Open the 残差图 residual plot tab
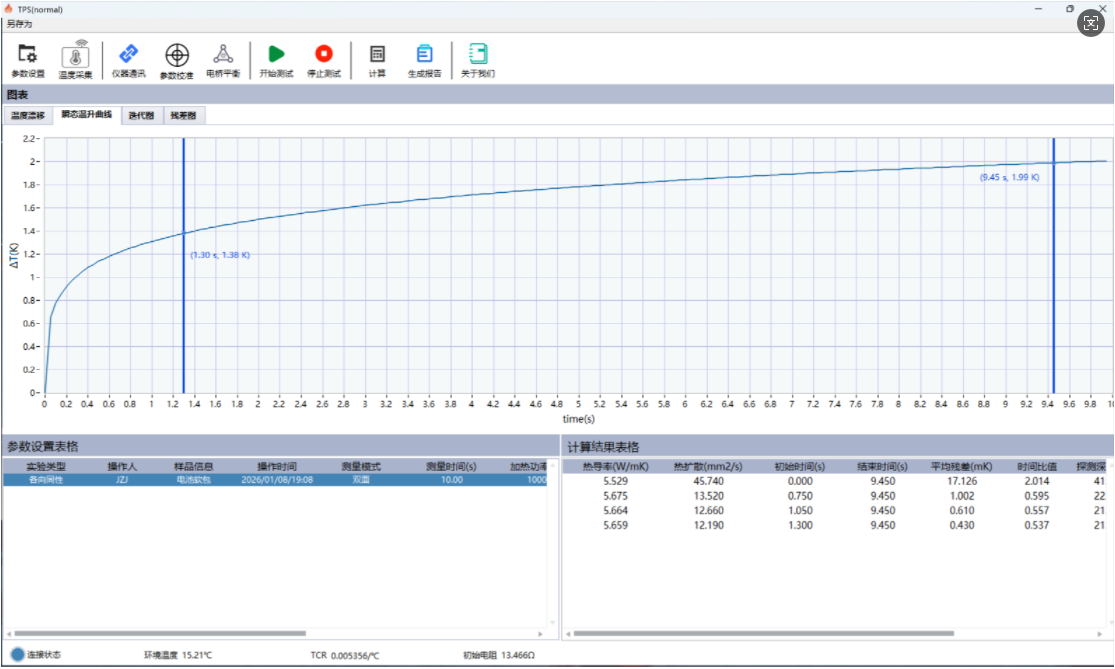Image resolution: width=1115 pixels, height=669 pixels. 183,116
